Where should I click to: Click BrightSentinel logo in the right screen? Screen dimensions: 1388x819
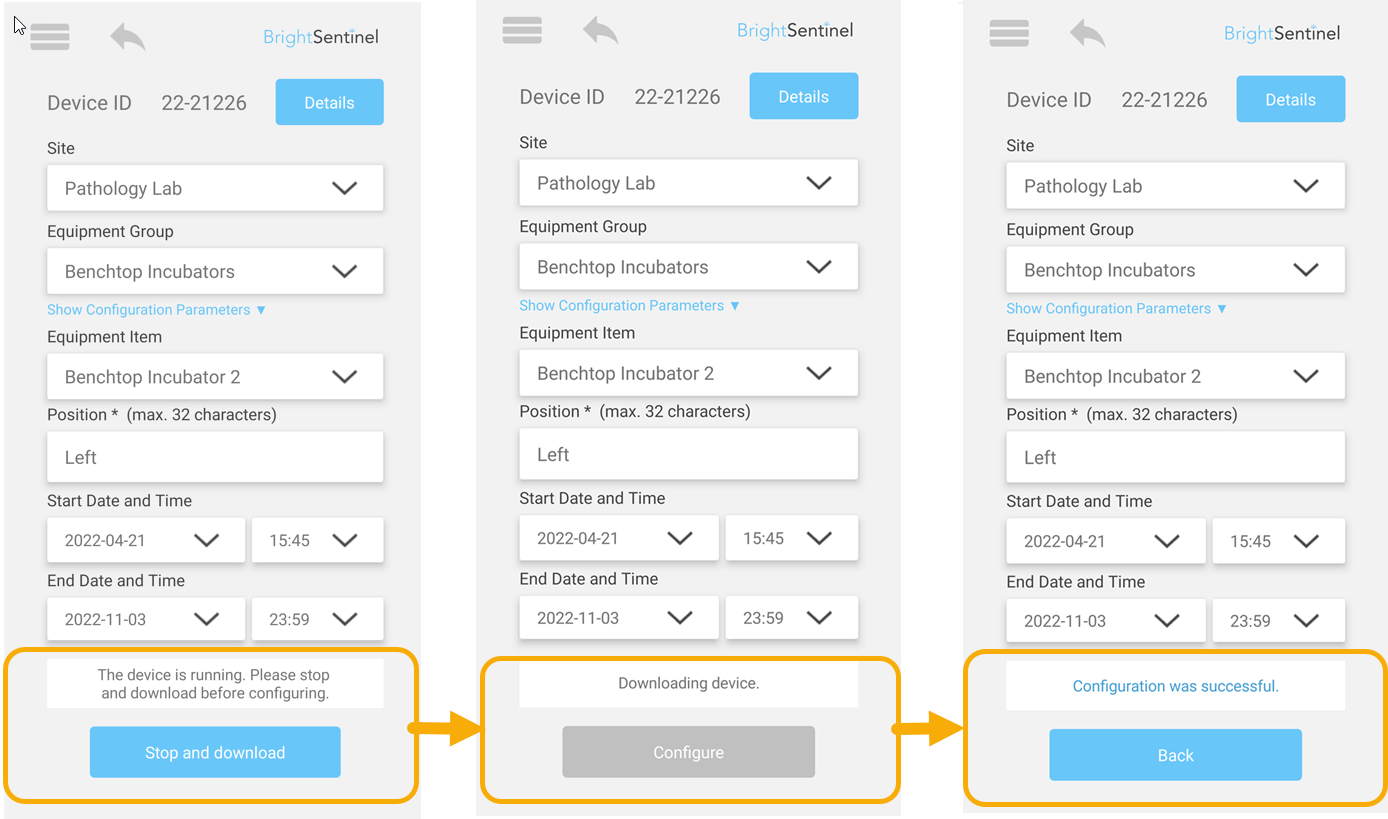tap(1282, 33)
